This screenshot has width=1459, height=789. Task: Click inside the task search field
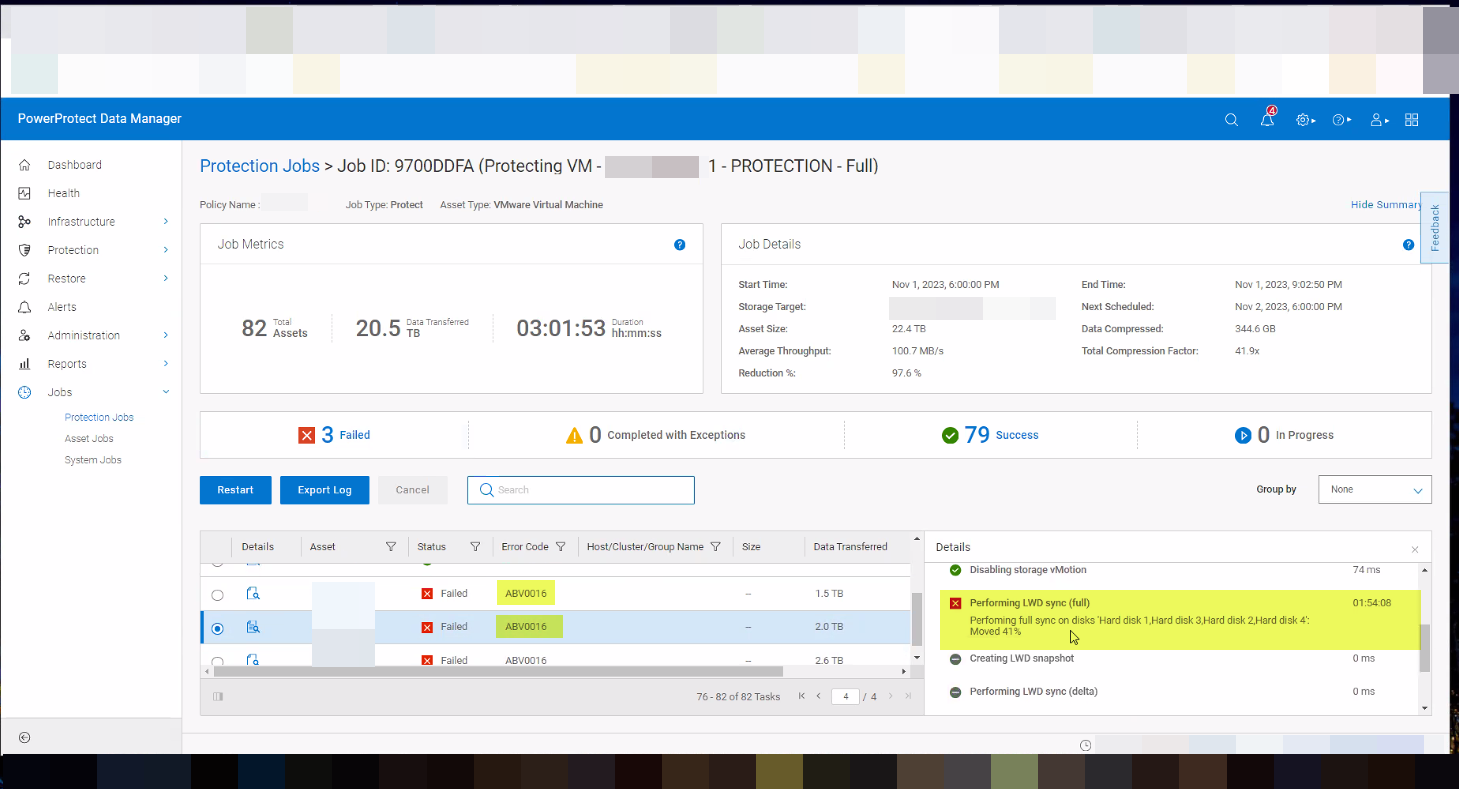(580, 490)
